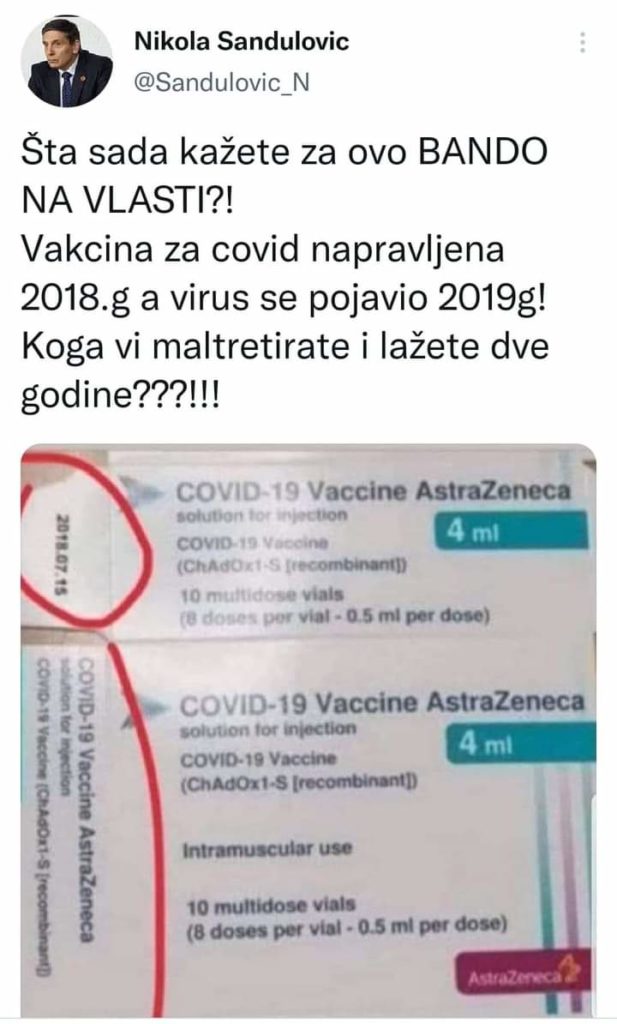Open the three-dot more options menu
The height and width of the screenshot is (1024, 617).
click(x=582, y=42)
